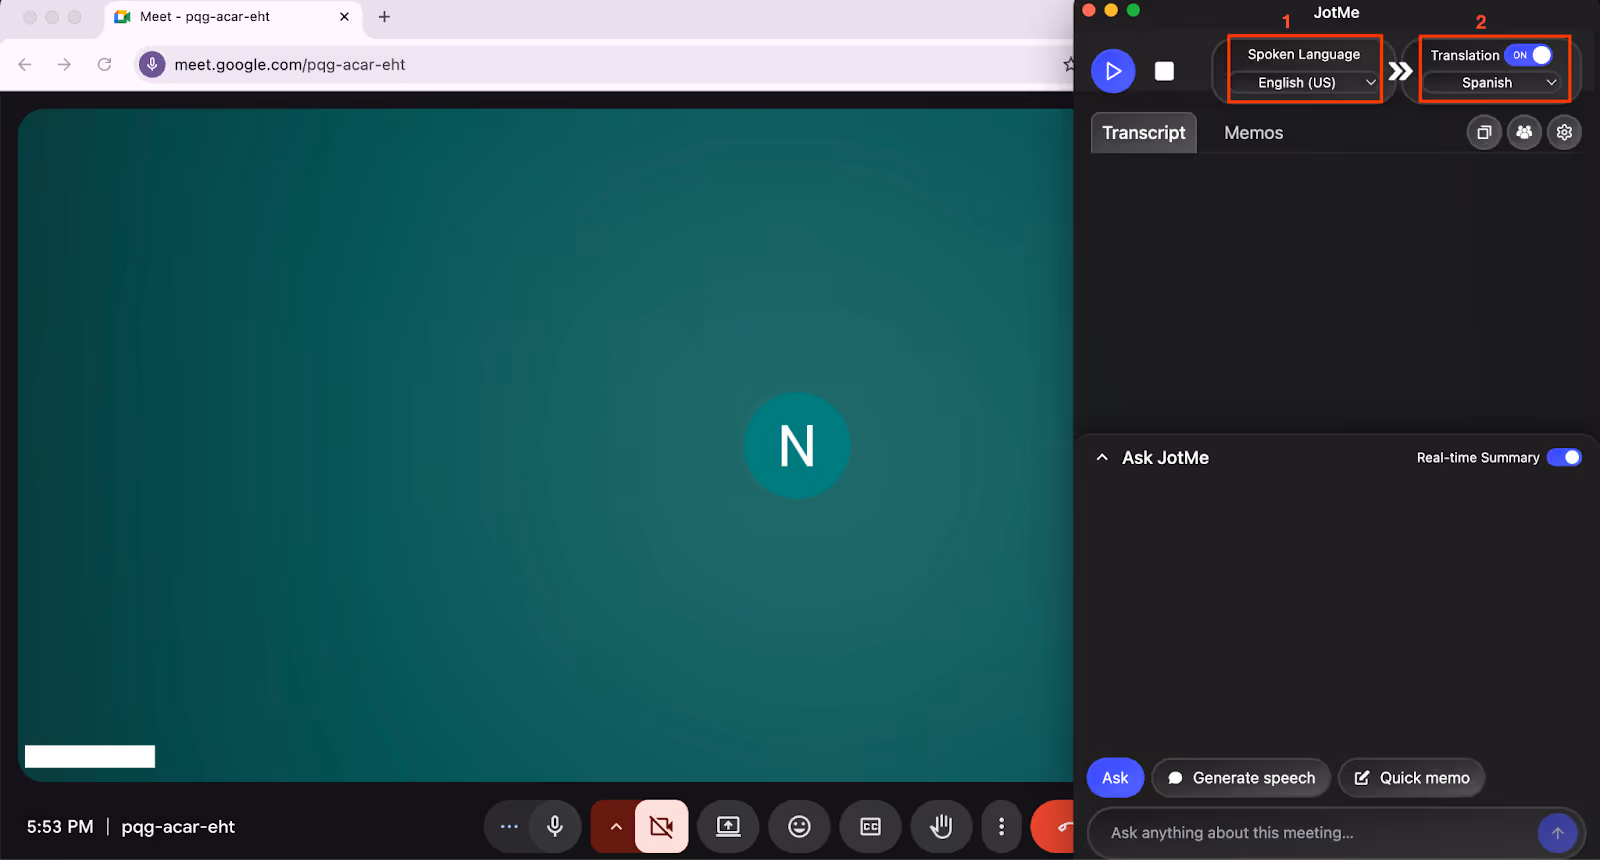Mute the microphone in Meet
This screenshot has width=1600, height=860.
click(555, 826)
